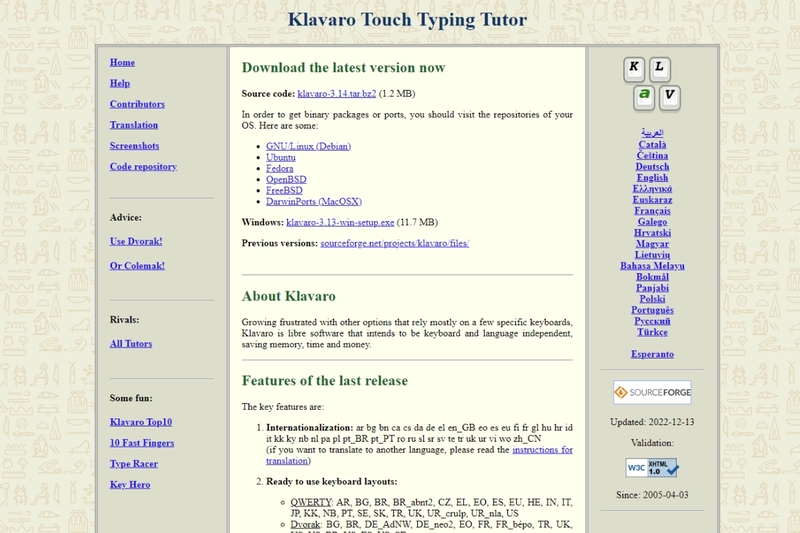This screenshot has width=800, height=533.
Task: Switch language to Arabic (العربية)
Action: 652,133
